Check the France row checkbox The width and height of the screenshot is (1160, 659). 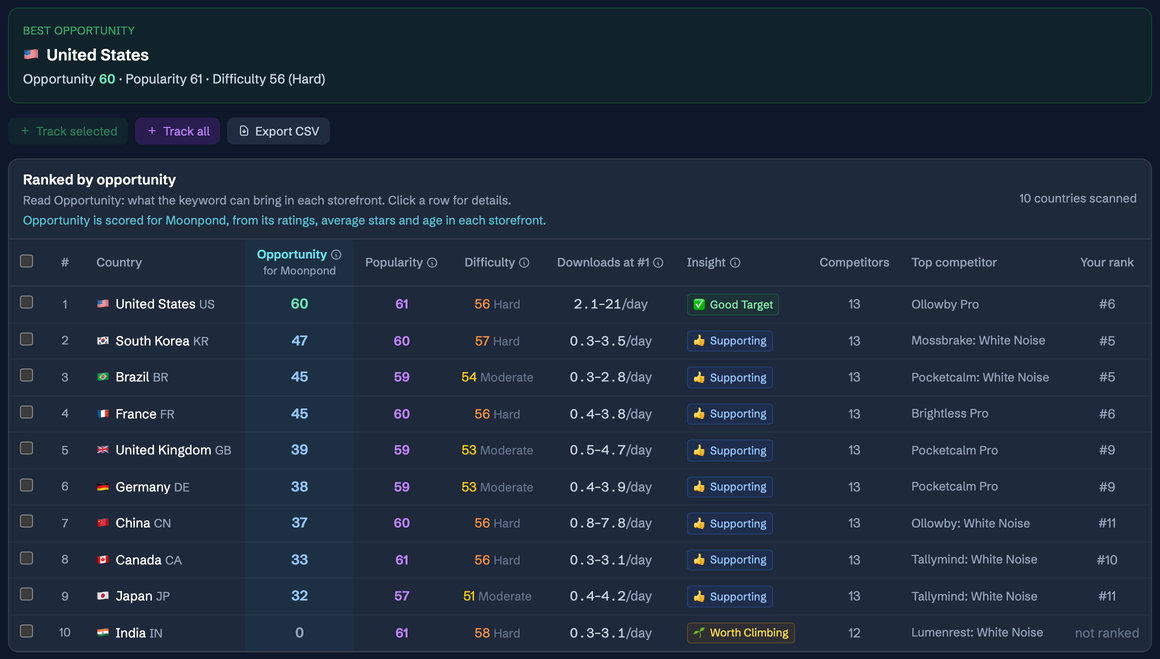27,412
